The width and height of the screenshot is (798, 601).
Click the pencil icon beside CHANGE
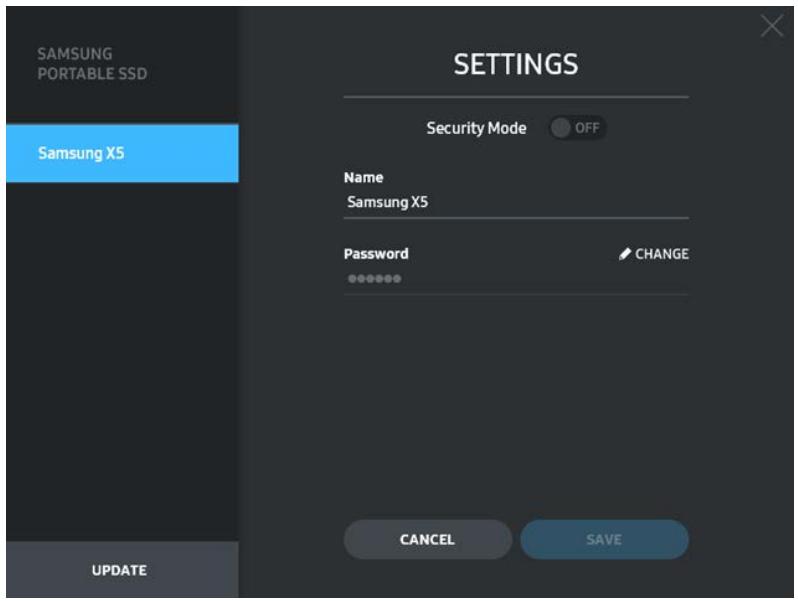pyautogui.click(x=625, y=254)
